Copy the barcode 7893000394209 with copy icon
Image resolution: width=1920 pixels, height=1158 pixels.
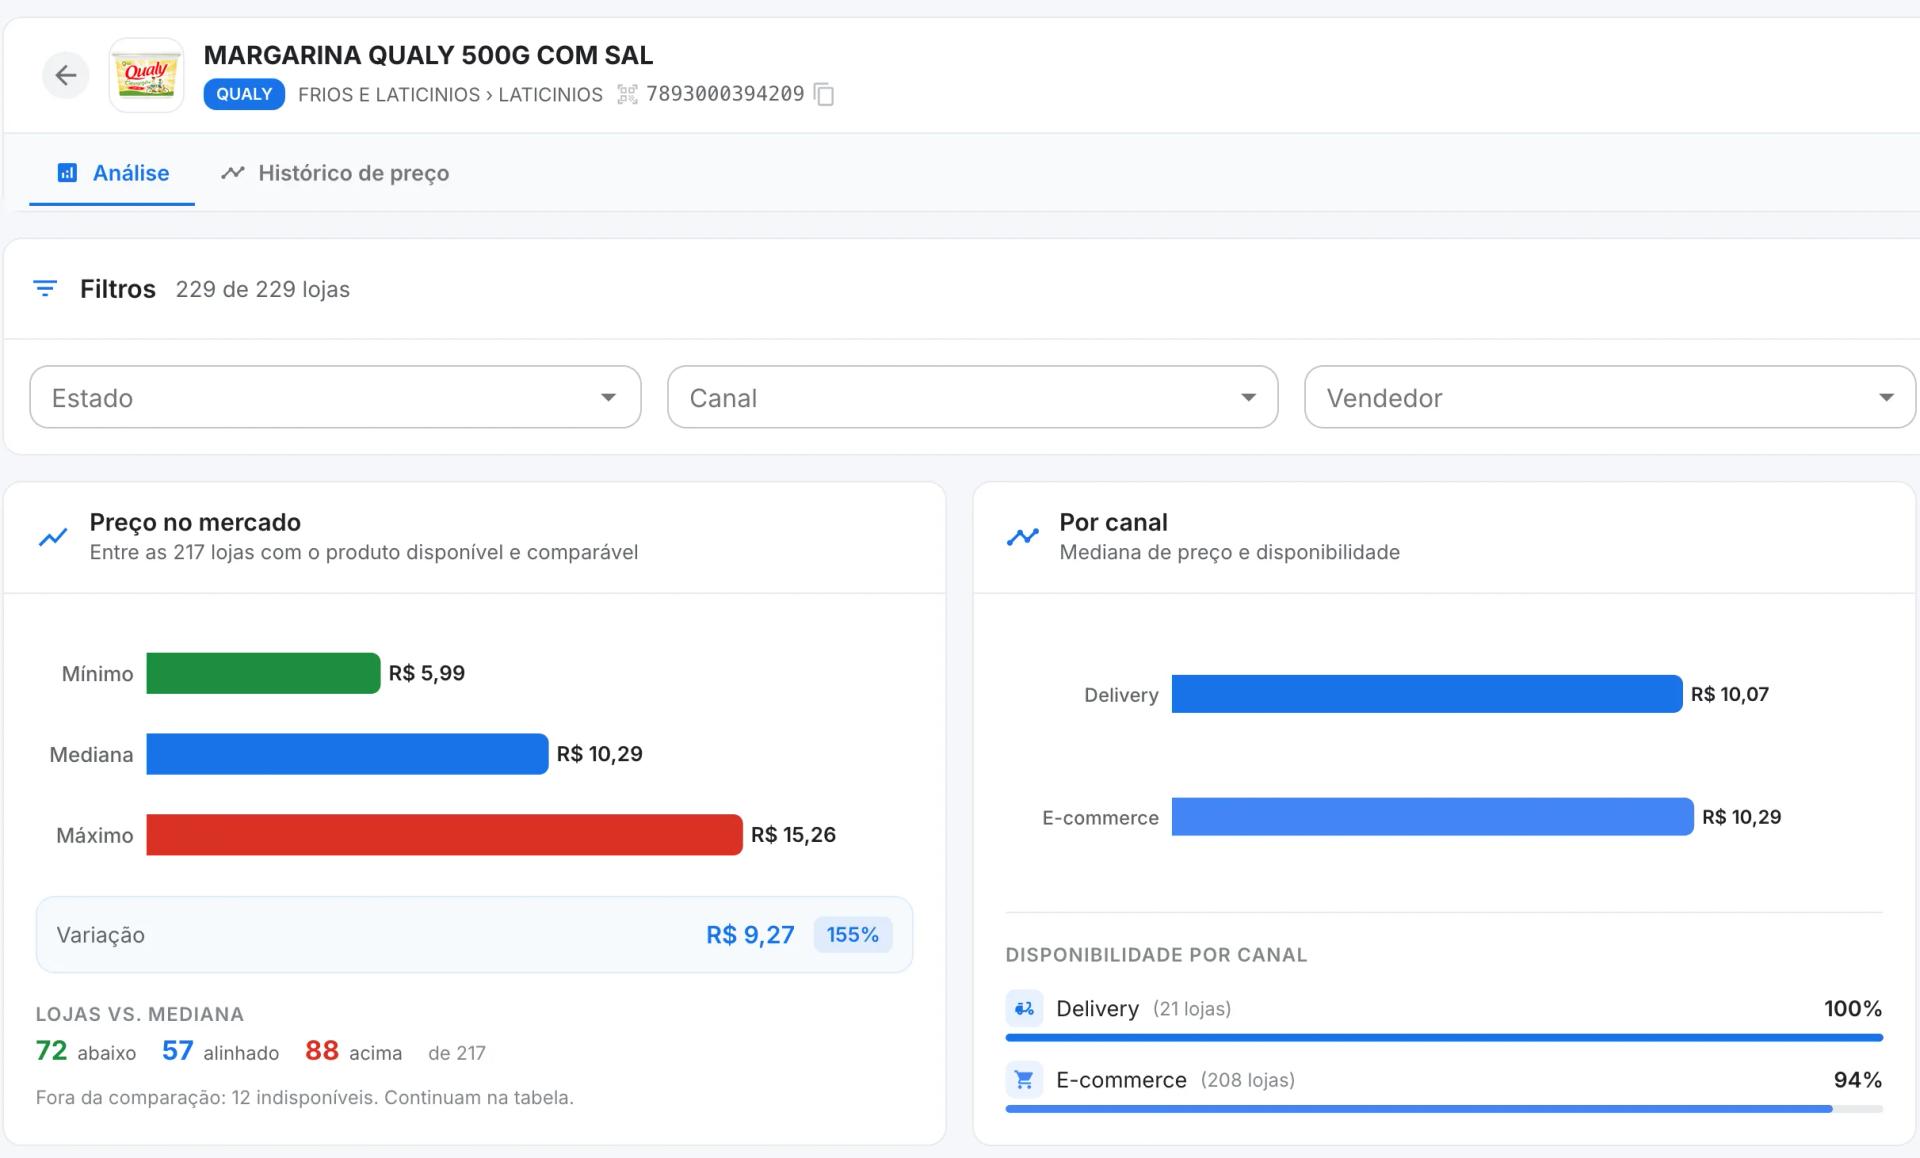[824, 94]
